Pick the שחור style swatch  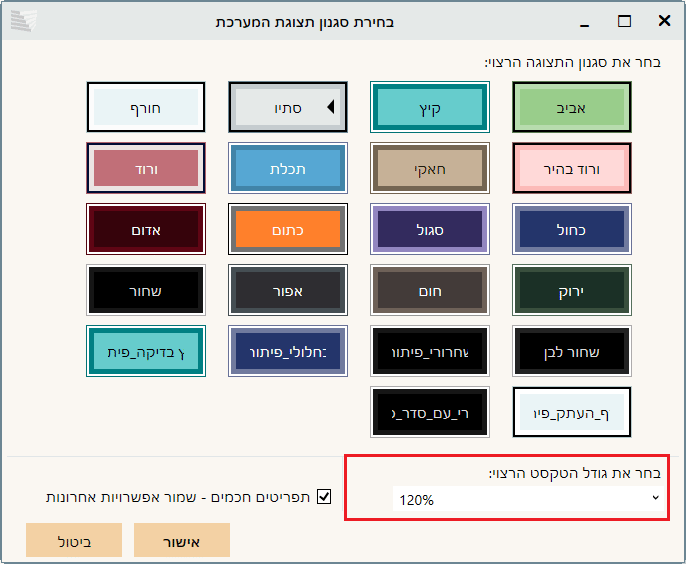(x=146, y=290)
